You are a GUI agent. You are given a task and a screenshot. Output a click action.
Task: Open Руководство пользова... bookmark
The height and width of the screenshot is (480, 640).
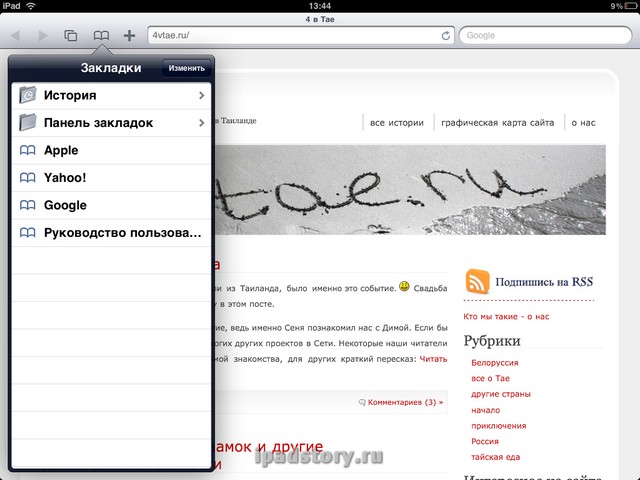pos(111,233)
